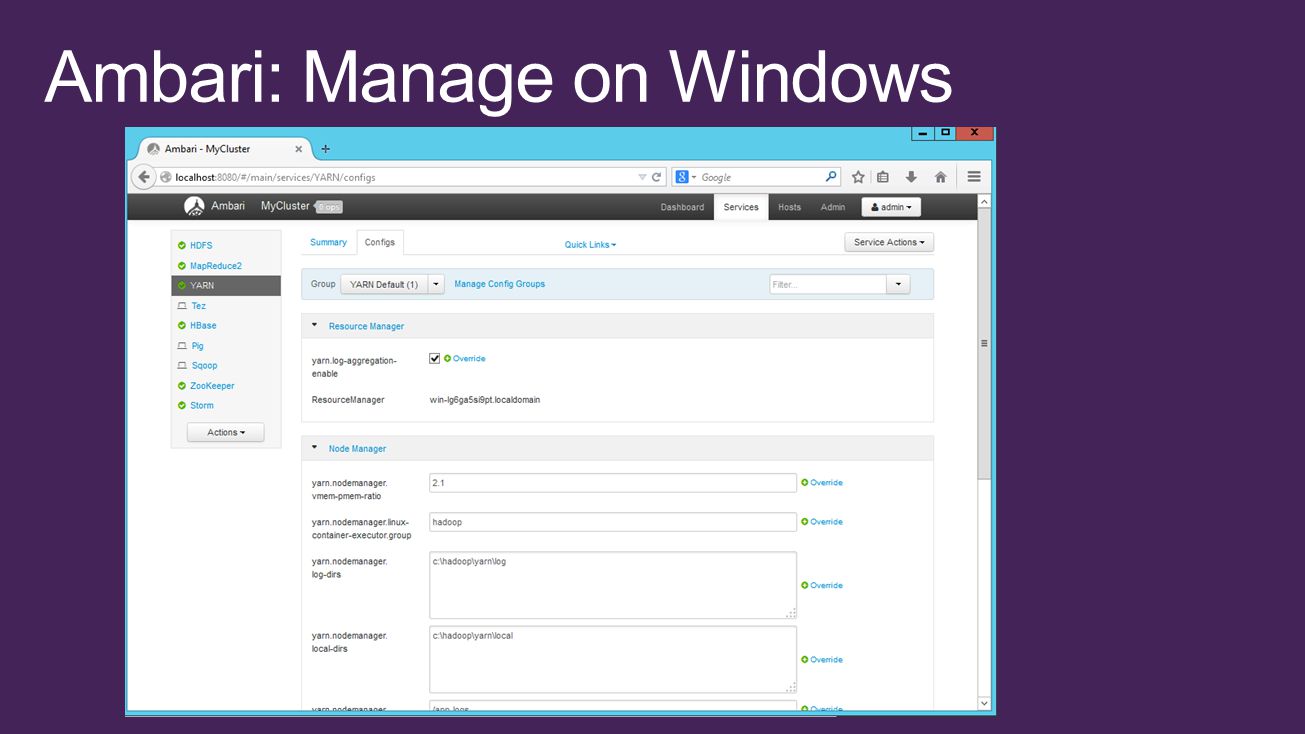Click the log-dirs text area
This screenshot has height=734, width=1305.
pyautogui.click(x=613, y=585)
